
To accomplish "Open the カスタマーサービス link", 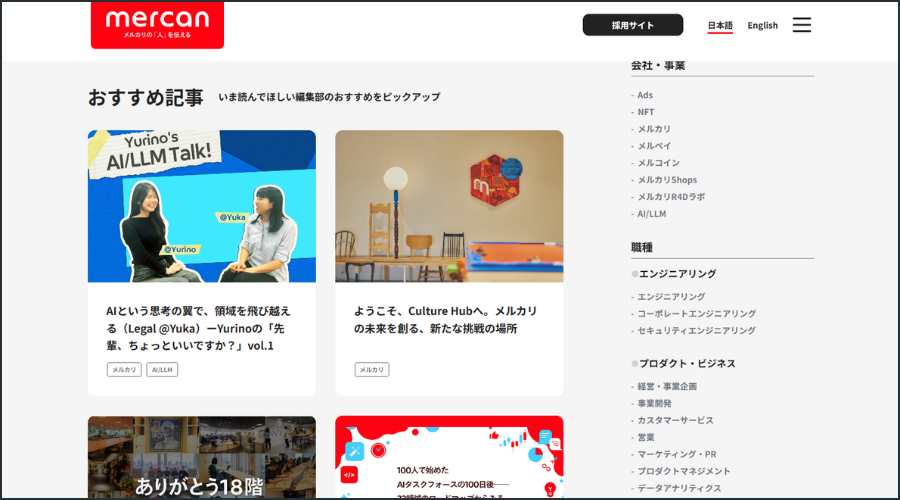I will 676,420.
